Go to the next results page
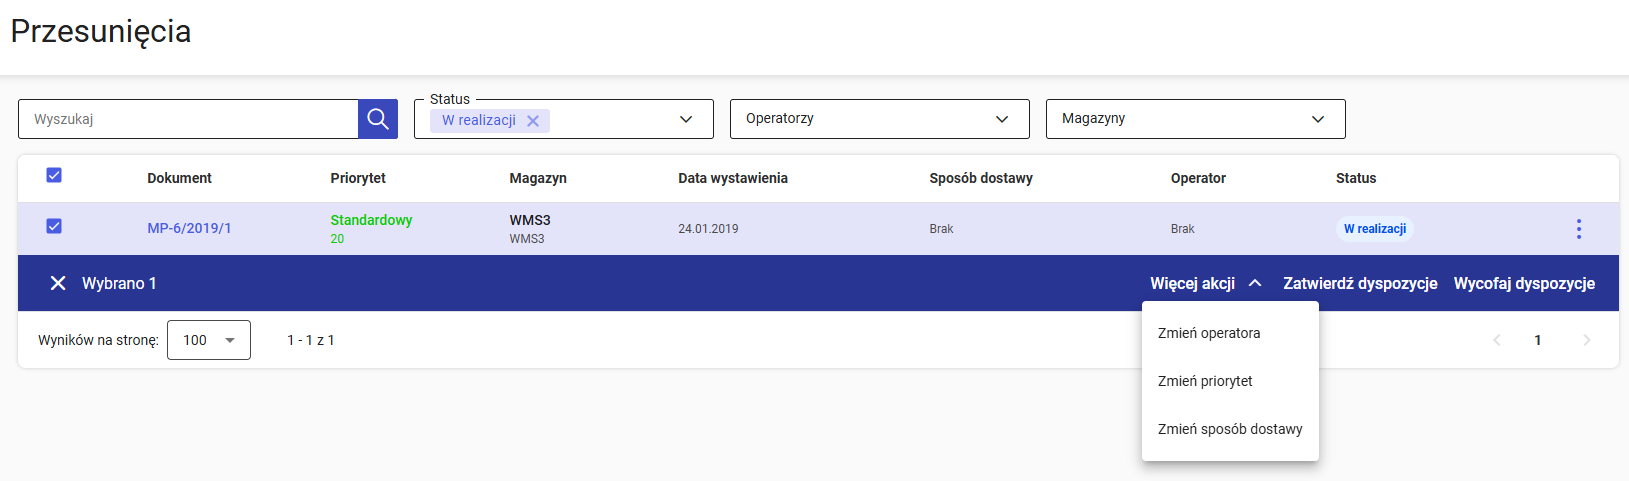Screen dimensions: 1629x481 (x=1587, y=340)
